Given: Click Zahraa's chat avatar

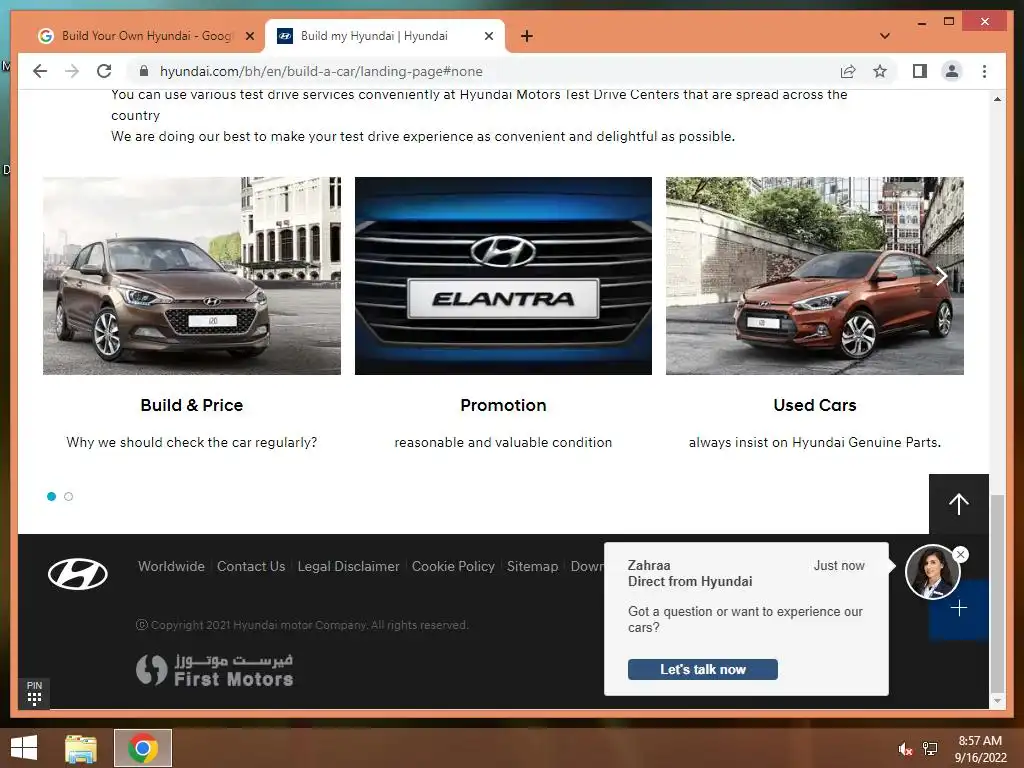Looking at the screenshot, I should pyautogui.click(x=932, y=573).
